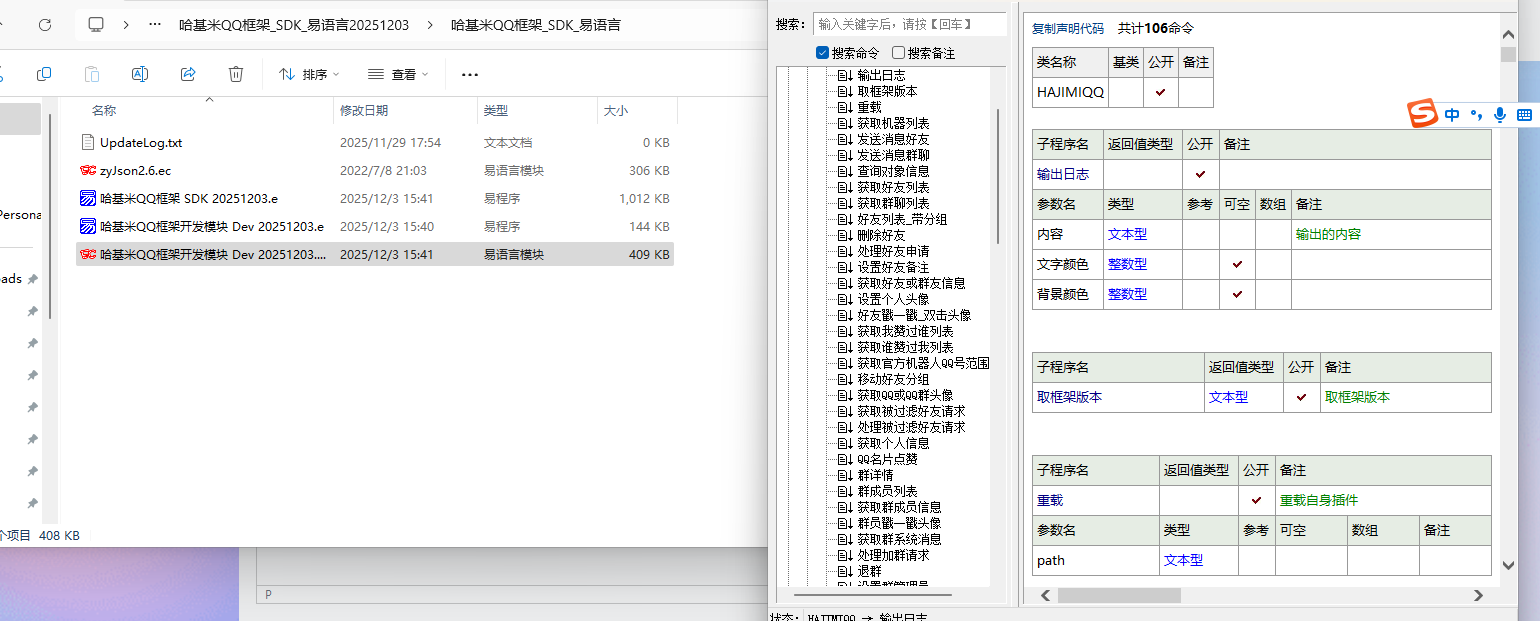Expand the See more ellipsis in Explorer toolbar

470,74
